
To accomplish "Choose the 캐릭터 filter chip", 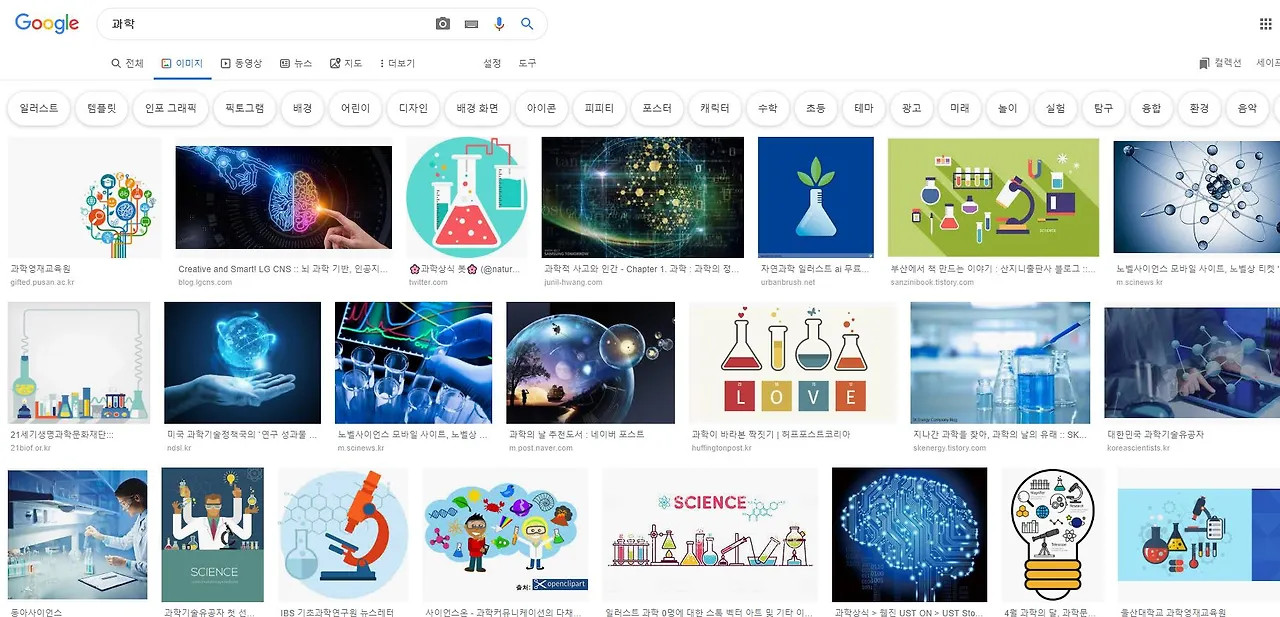I will 715,108.
